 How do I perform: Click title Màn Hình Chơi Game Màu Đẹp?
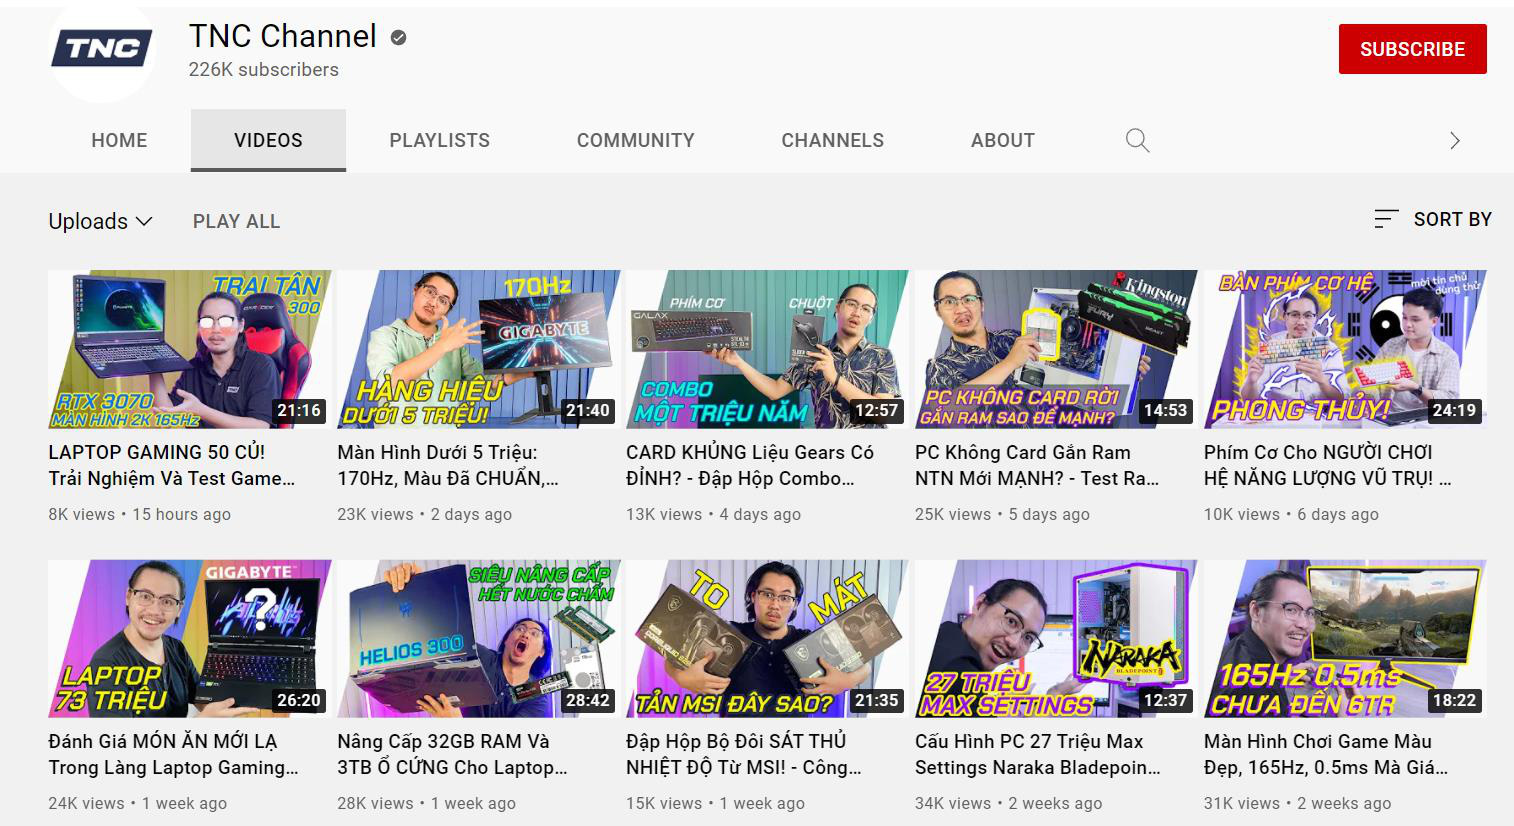coord(1326,754)
